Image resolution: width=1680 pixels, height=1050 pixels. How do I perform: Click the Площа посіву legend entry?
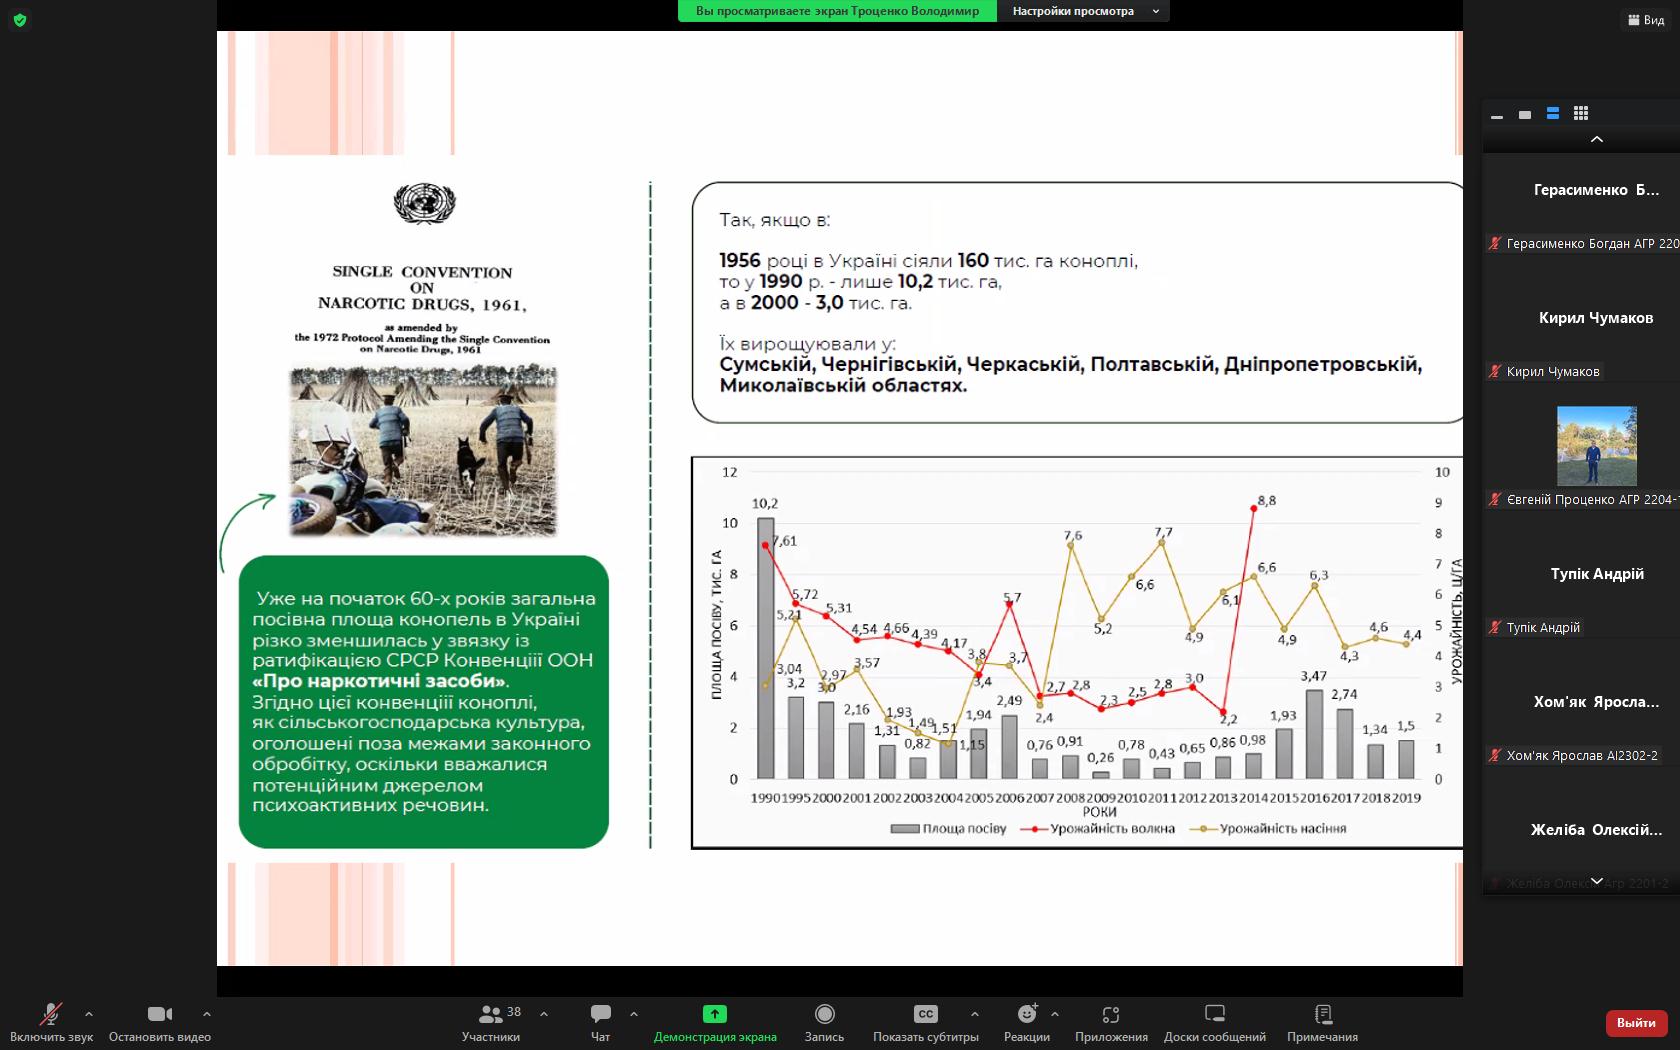[x=948, y=828]
